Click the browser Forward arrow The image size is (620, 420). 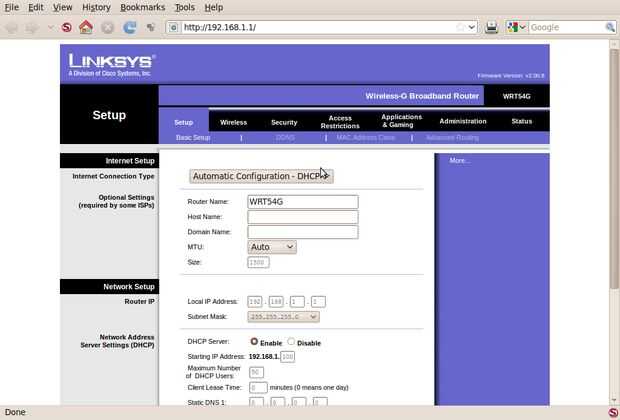pyautogui.click(x=32, y=27)
